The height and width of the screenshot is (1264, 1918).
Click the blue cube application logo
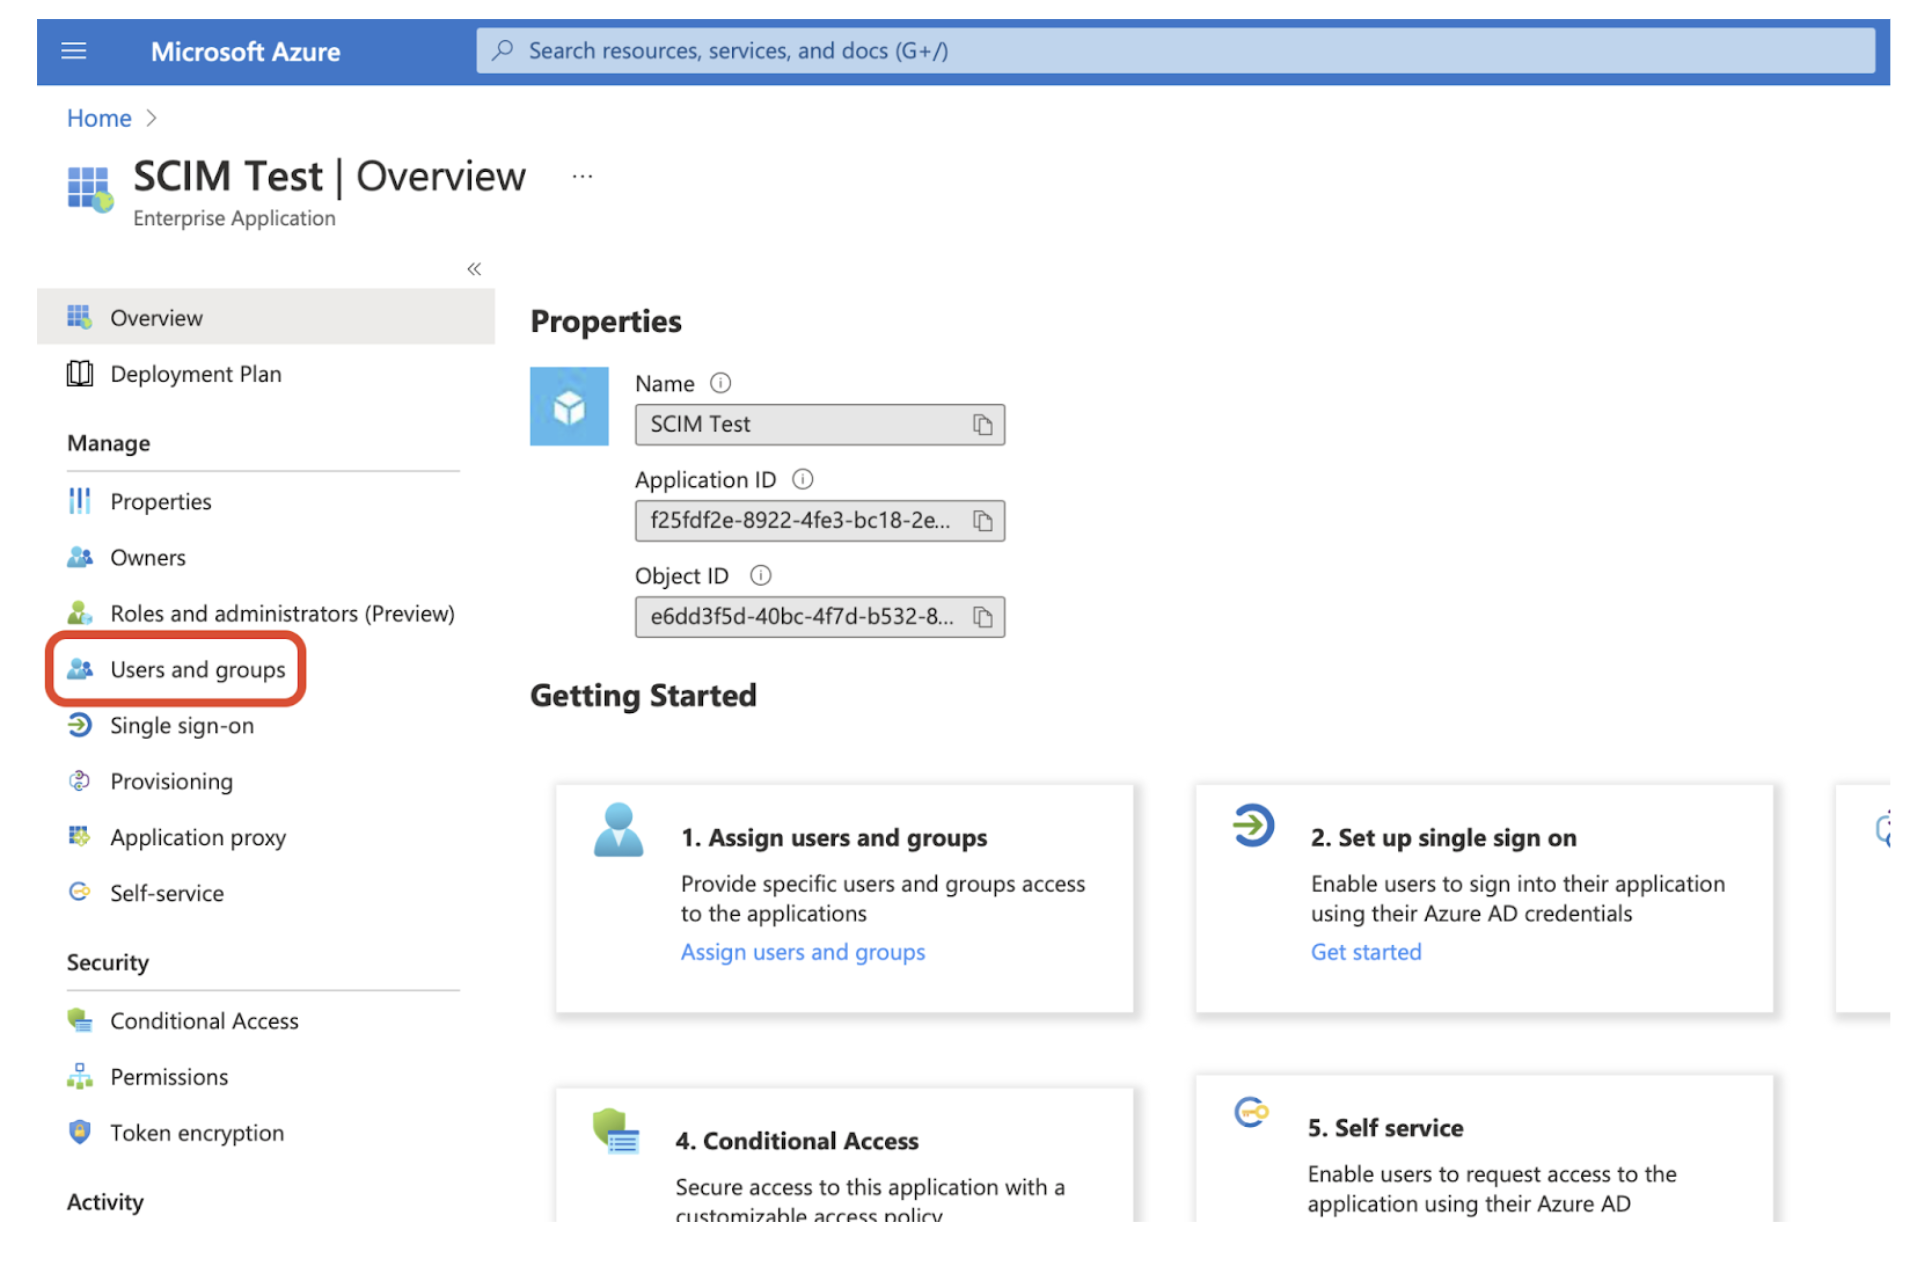pyautogui.click(x=569, y=406)
